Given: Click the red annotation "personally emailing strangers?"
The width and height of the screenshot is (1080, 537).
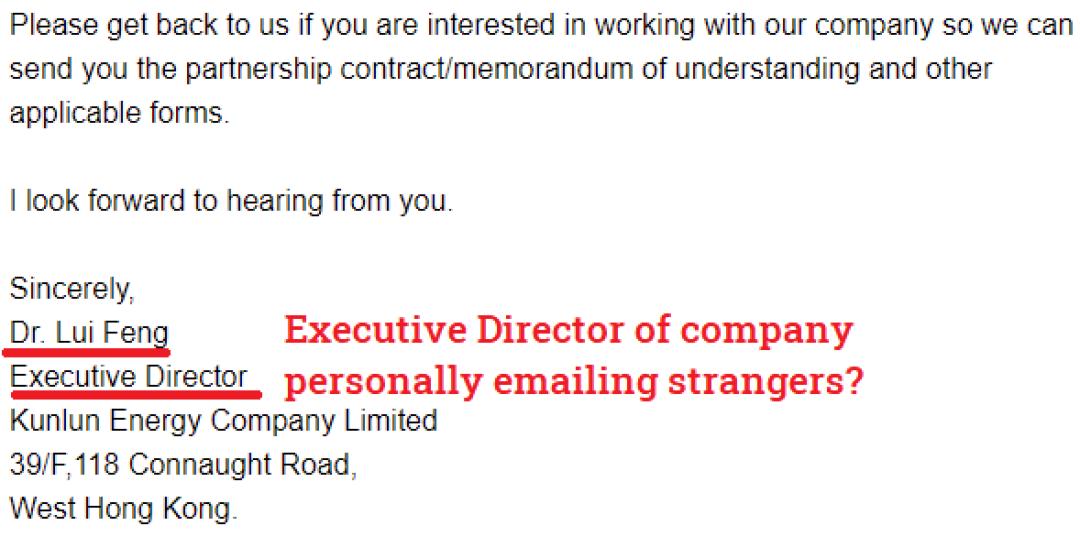Looking at the screenshot, I should (575, 382).
